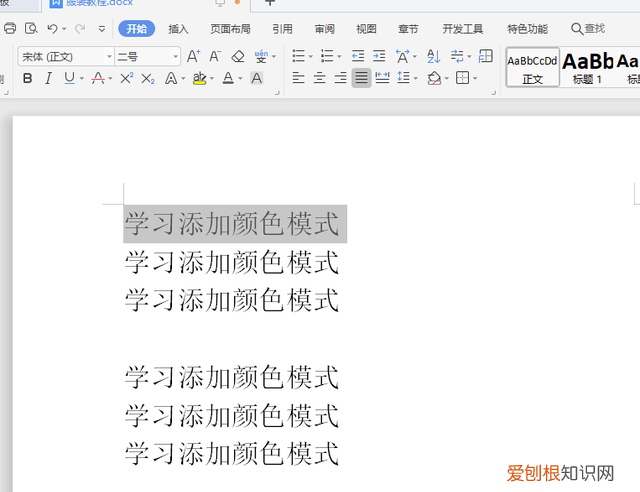
Task: Open the 开发工具 ribbon tab
Action: click(x=462, y=29)
